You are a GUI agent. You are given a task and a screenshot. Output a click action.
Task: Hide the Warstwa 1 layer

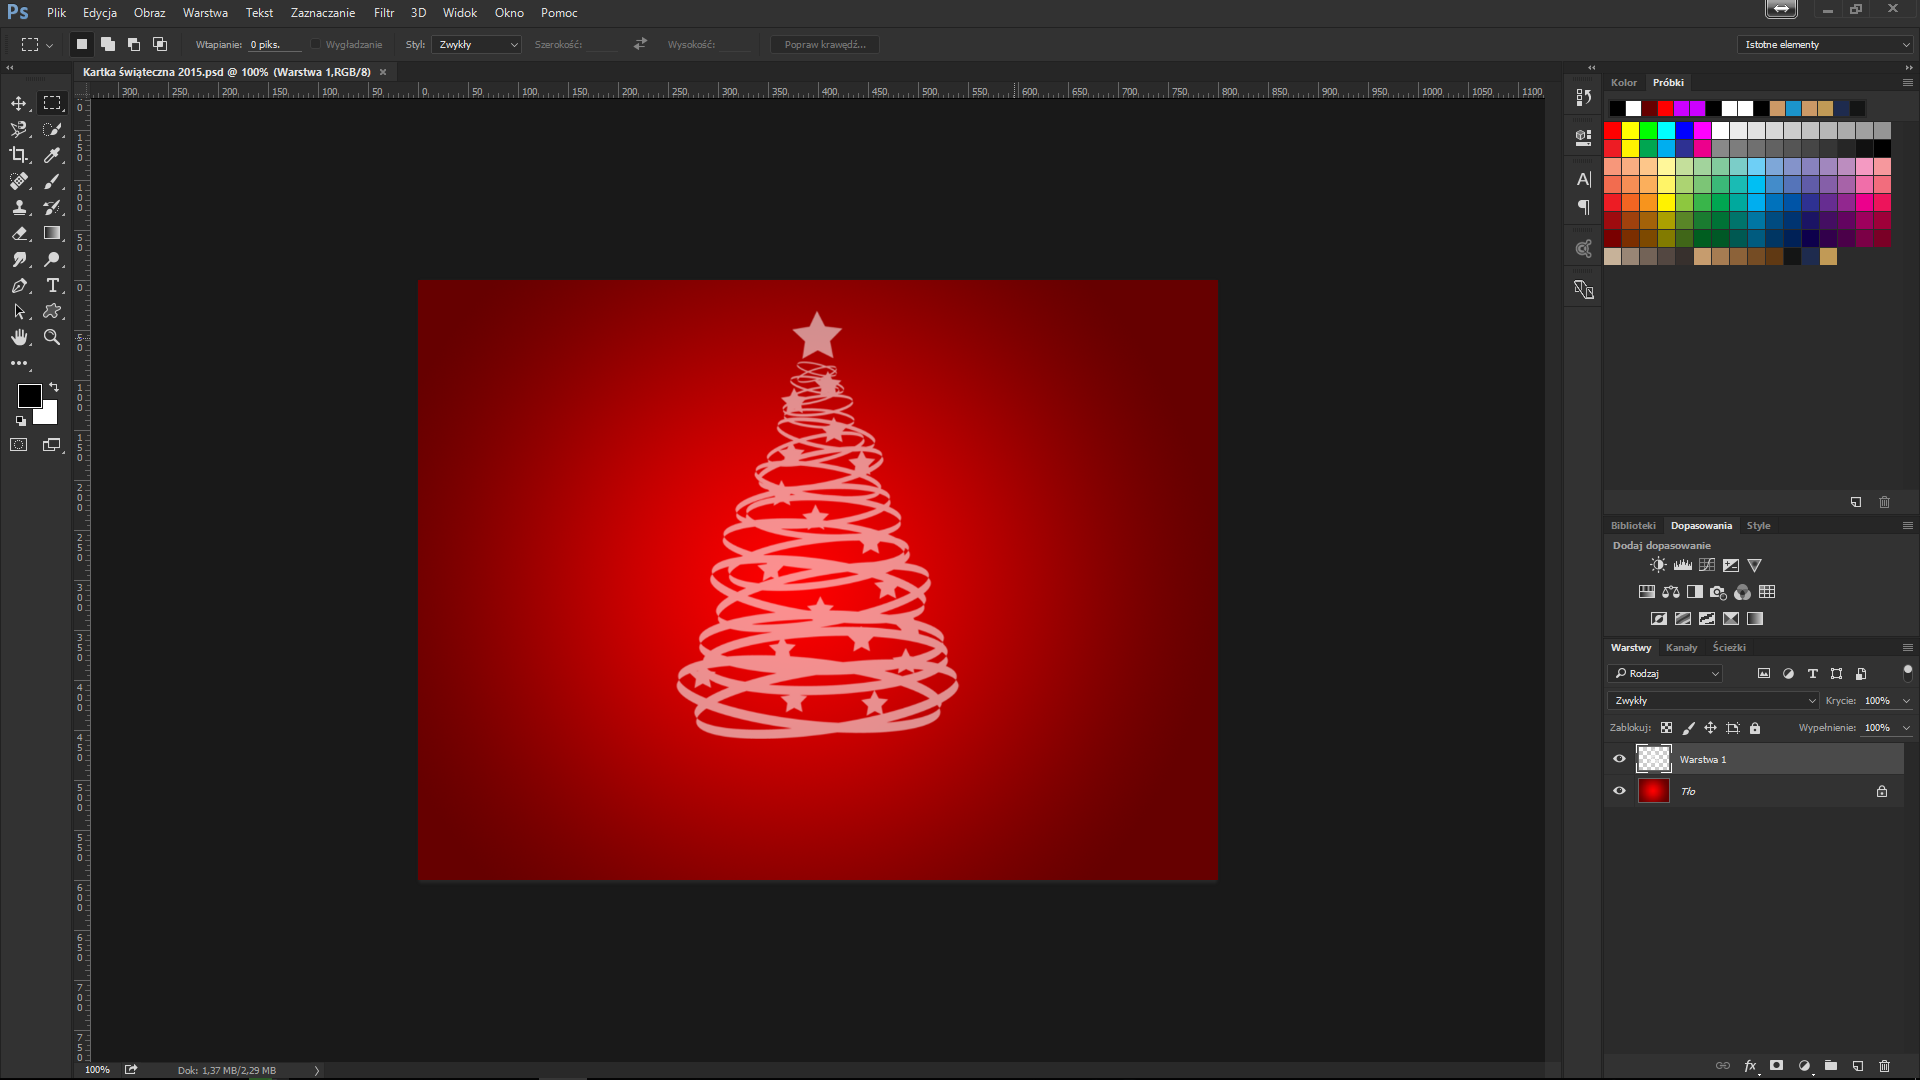[x=1619, y=759]
